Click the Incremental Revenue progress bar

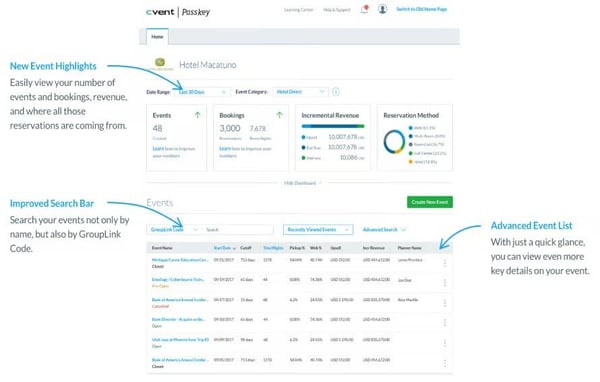point(333,126)
